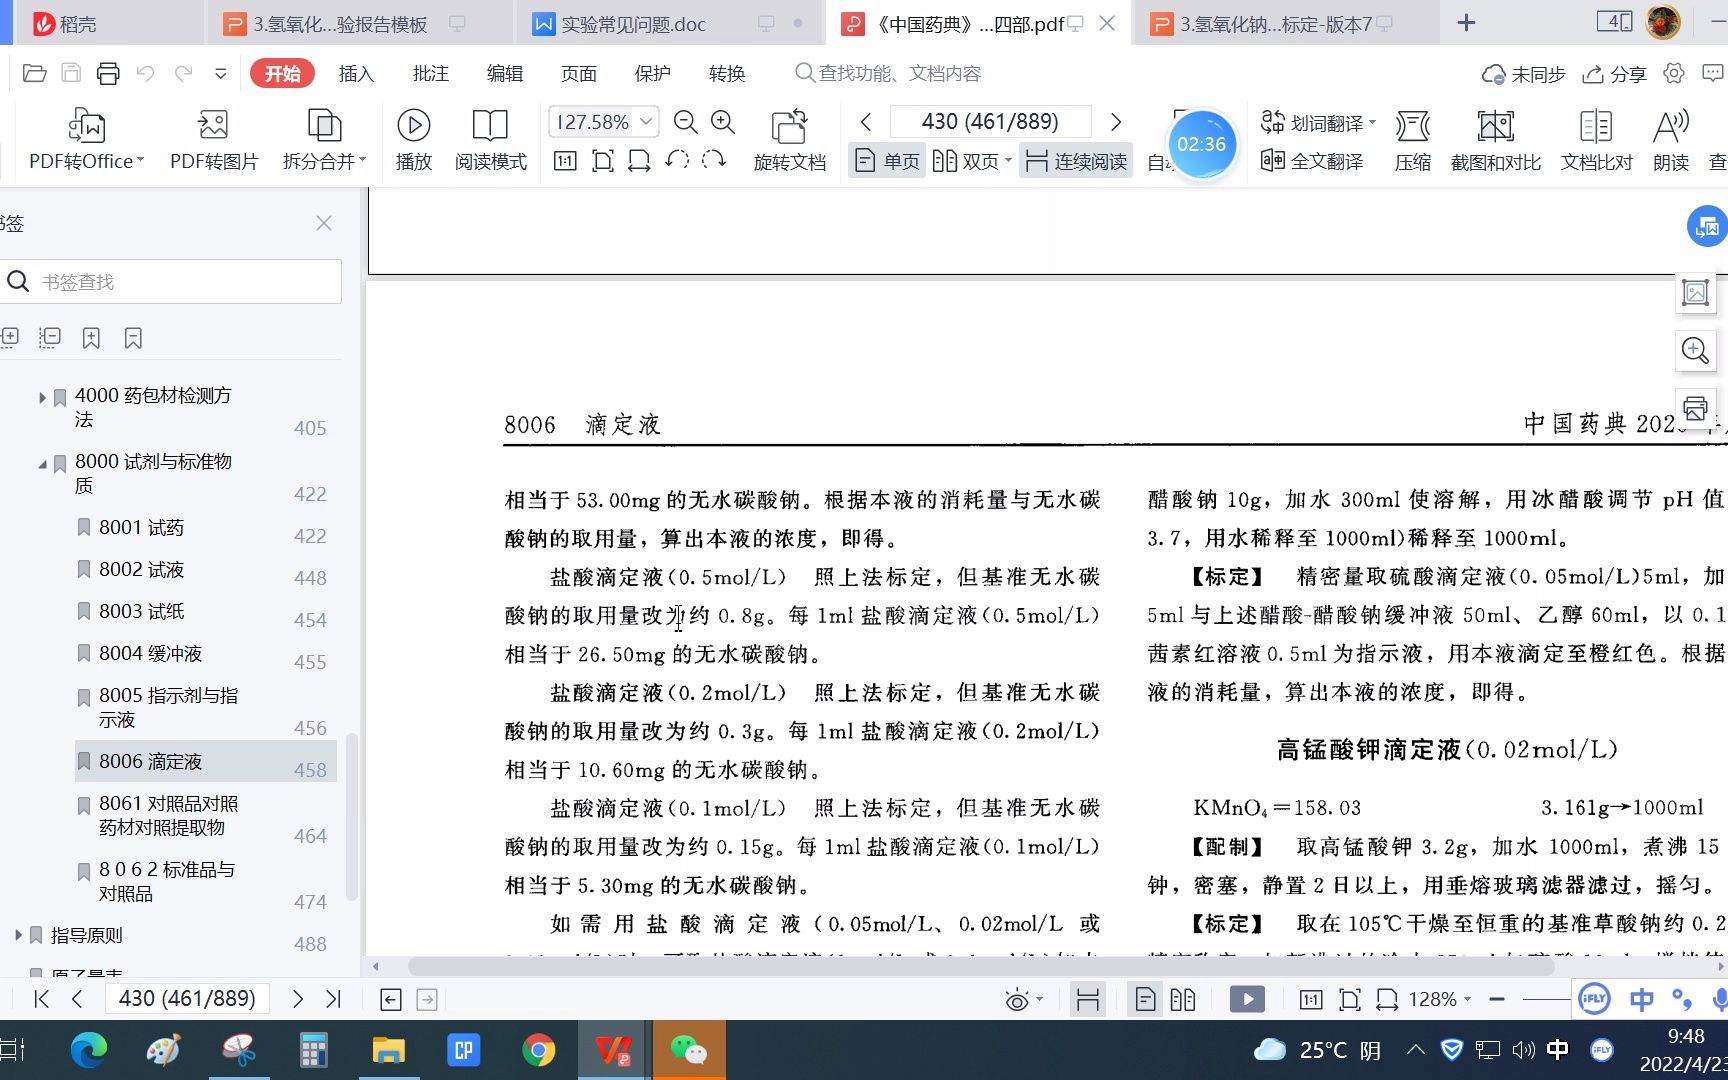Viewport: 1728px width, 1080px height.
Task: Click the 未同步 sync status button
Action: click(1523, 74)
